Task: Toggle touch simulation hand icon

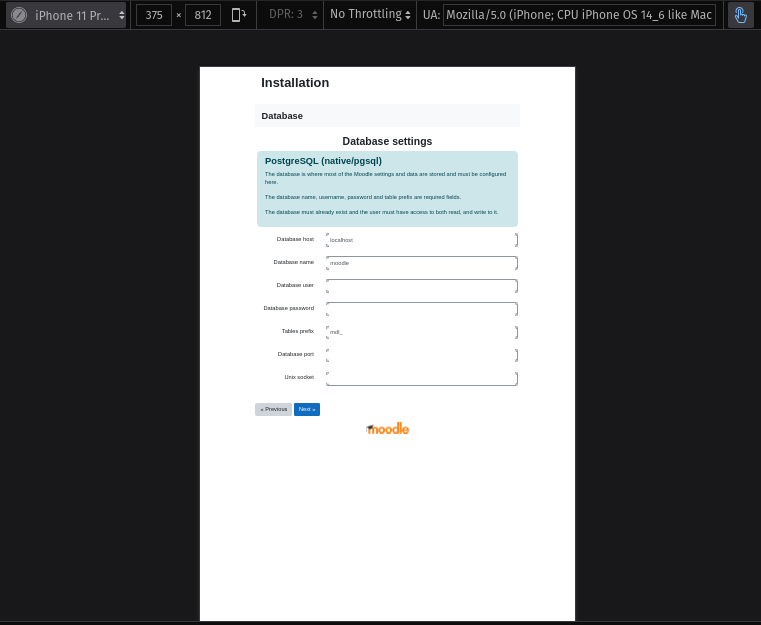Action: tap(741, 15)
